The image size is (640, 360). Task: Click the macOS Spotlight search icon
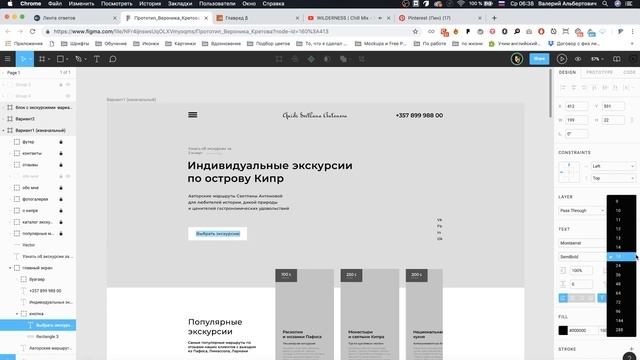pos(605,4)
